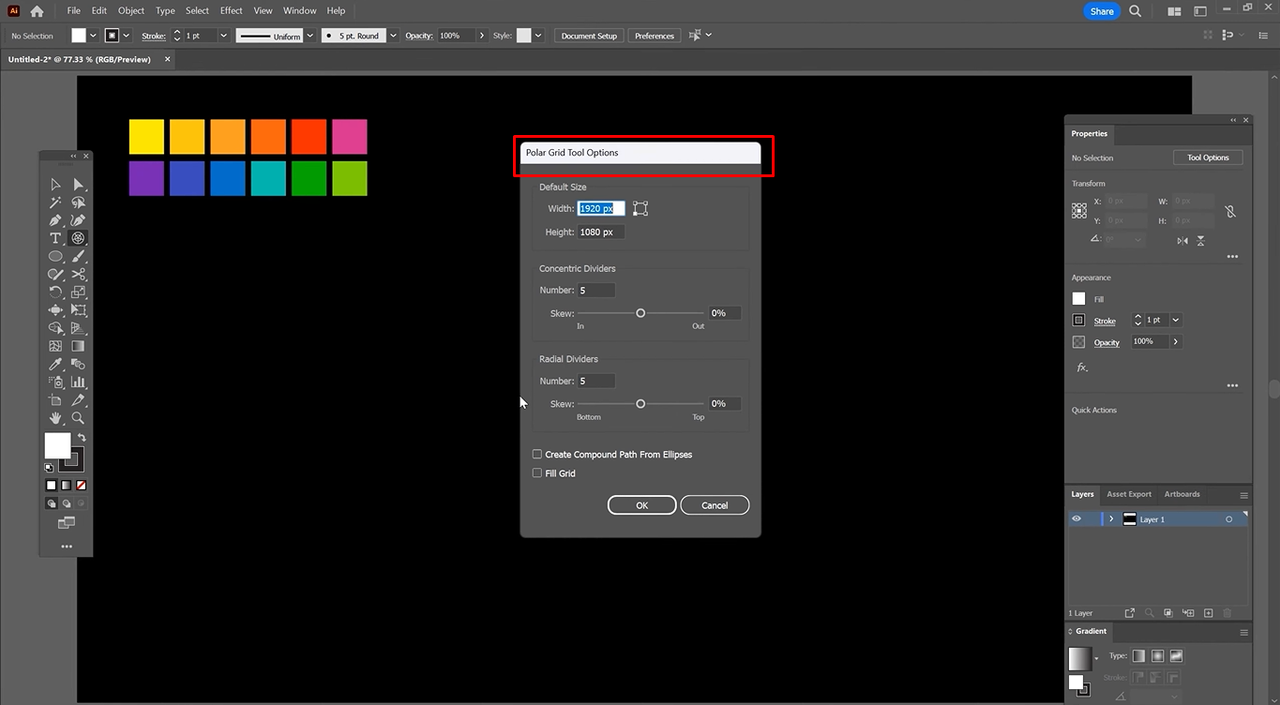The width and height of the screenshot is (1280, 705).
Task: Select the Gradient tool in toolbar
Action: coord(78,347)
